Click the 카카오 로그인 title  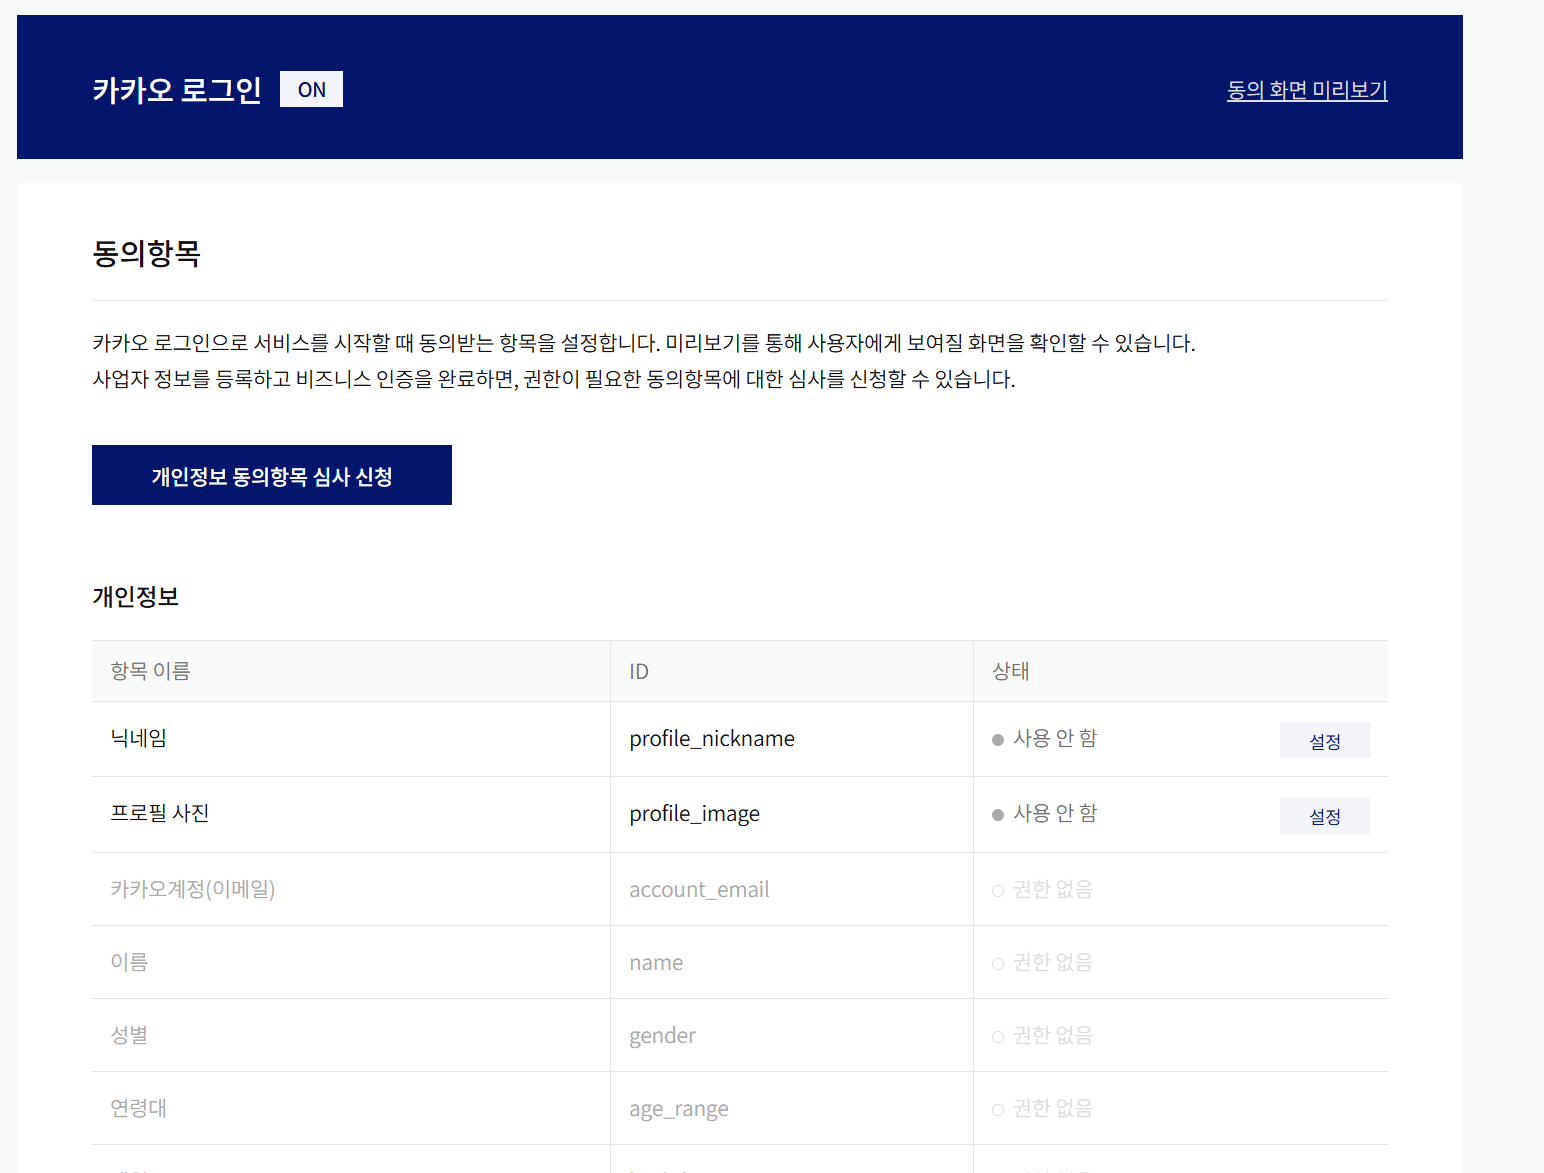coord(177,90)
